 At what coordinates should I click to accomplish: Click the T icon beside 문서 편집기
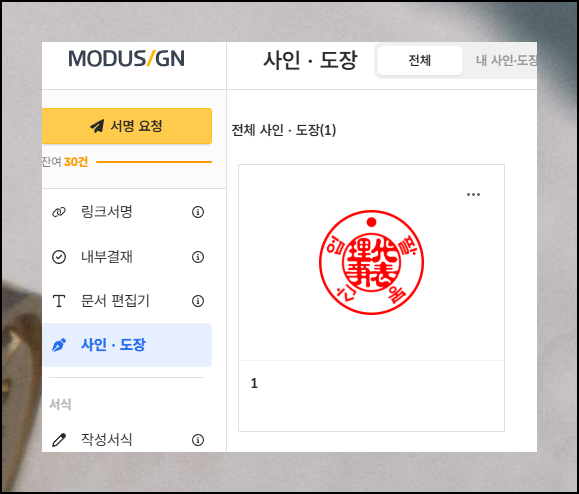coord(59,301)
